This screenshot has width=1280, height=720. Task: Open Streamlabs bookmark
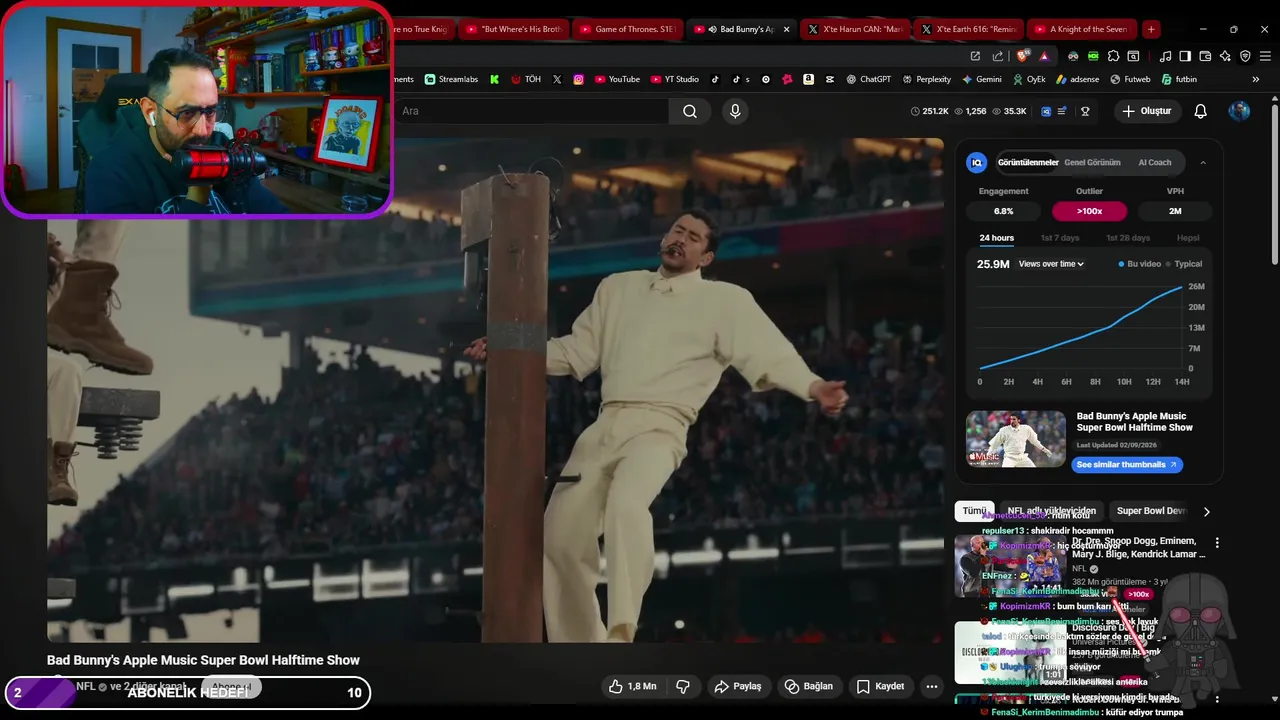coord(451,79)
